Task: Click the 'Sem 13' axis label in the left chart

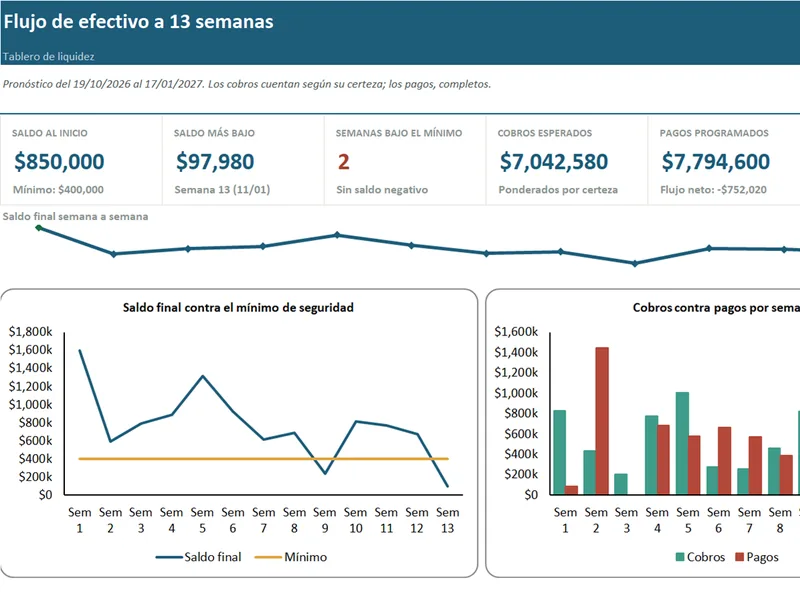Action: point(447,520)
